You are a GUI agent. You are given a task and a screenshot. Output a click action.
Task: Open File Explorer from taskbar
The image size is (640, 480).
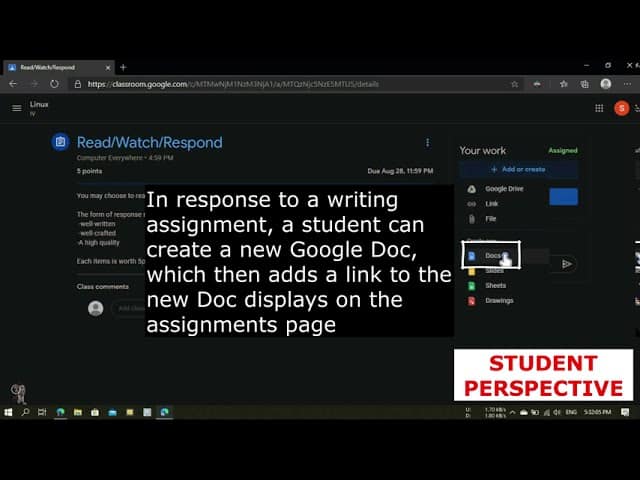click(x=78, y=412)
